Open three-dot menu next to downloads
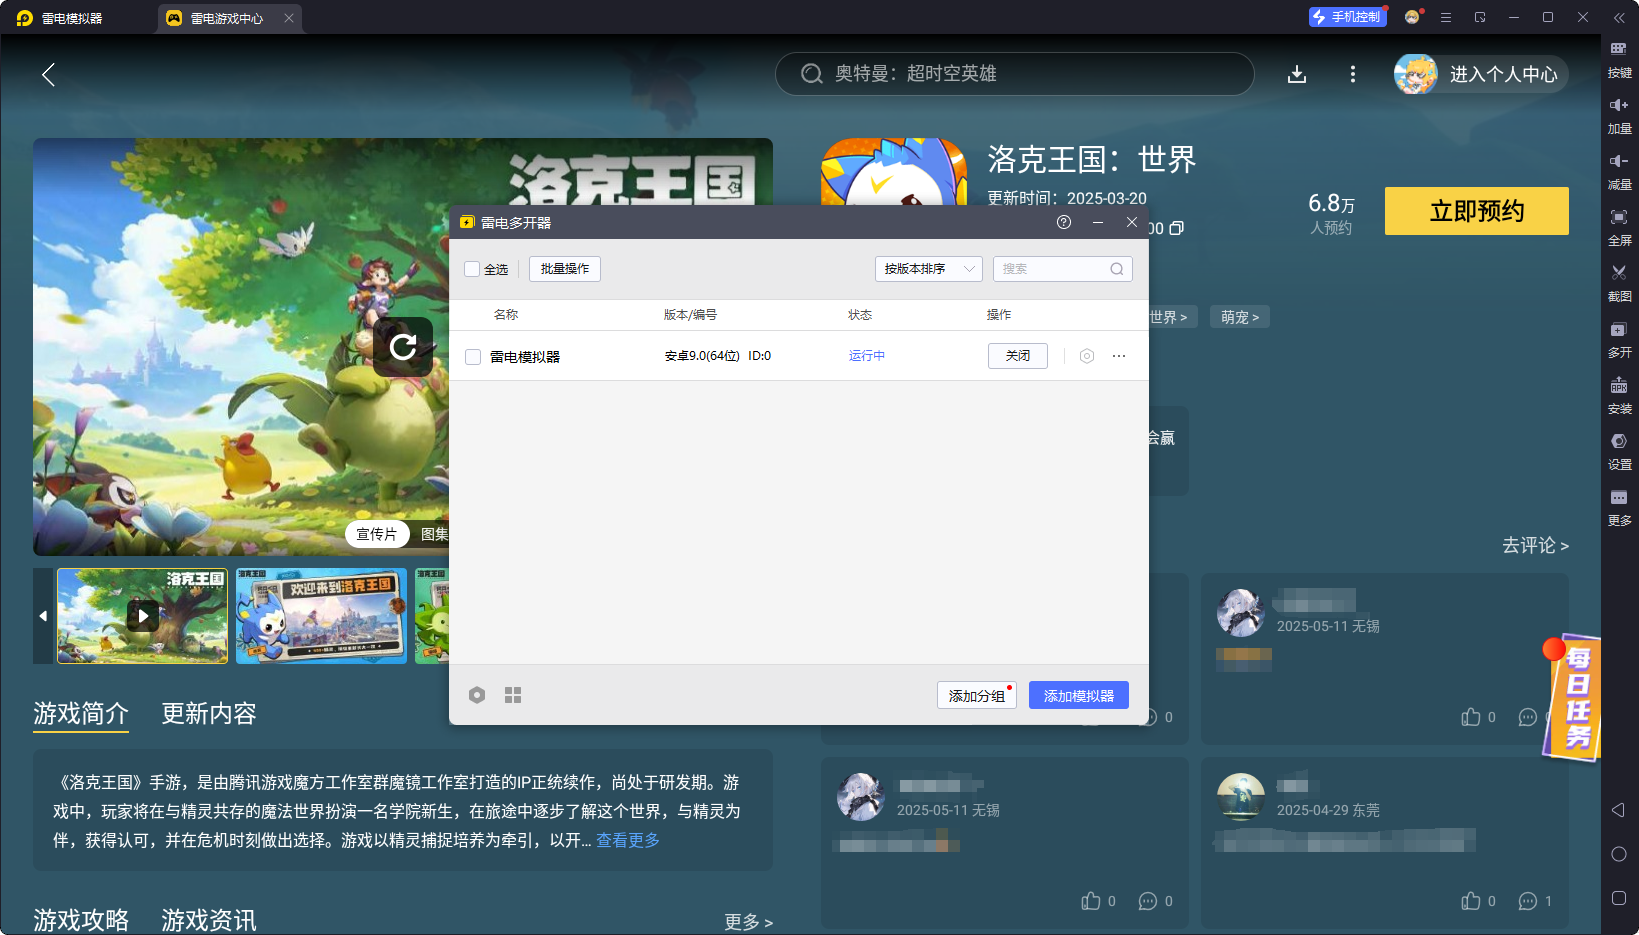The image size is (1639, 935). [1353, 74]
